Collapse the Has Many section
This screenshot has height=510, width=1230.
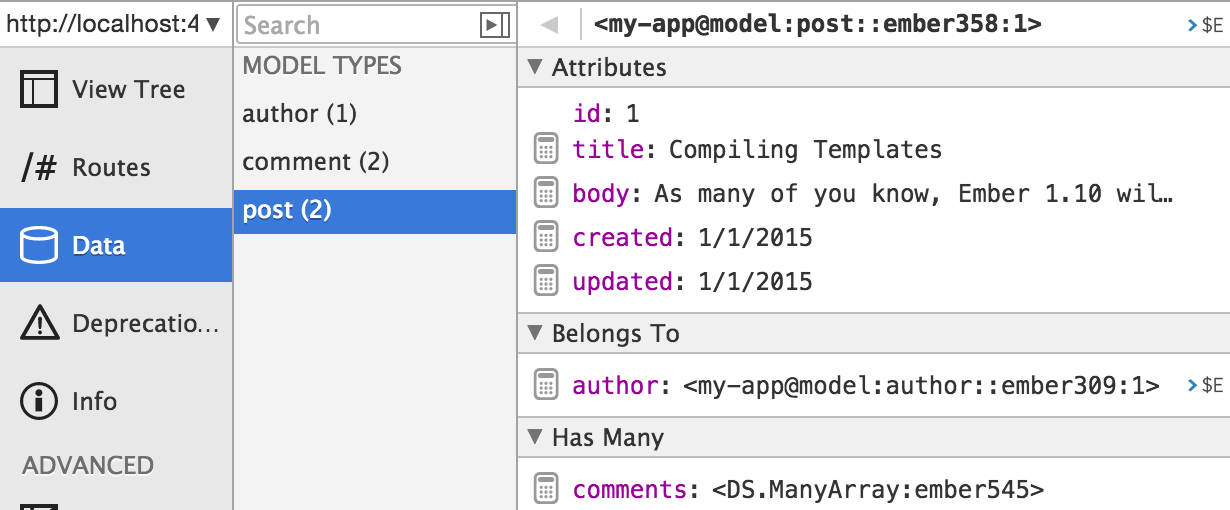click(x=535, y=437)
